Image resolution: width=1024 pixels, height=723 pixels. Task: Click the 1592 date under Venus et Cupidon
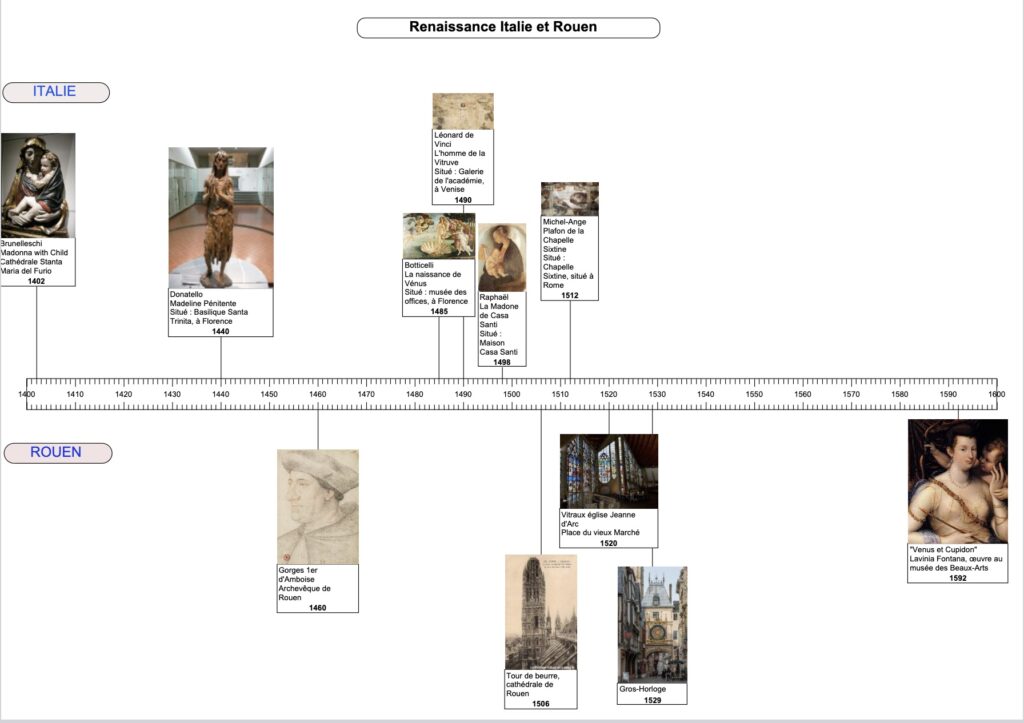(957, 579)
